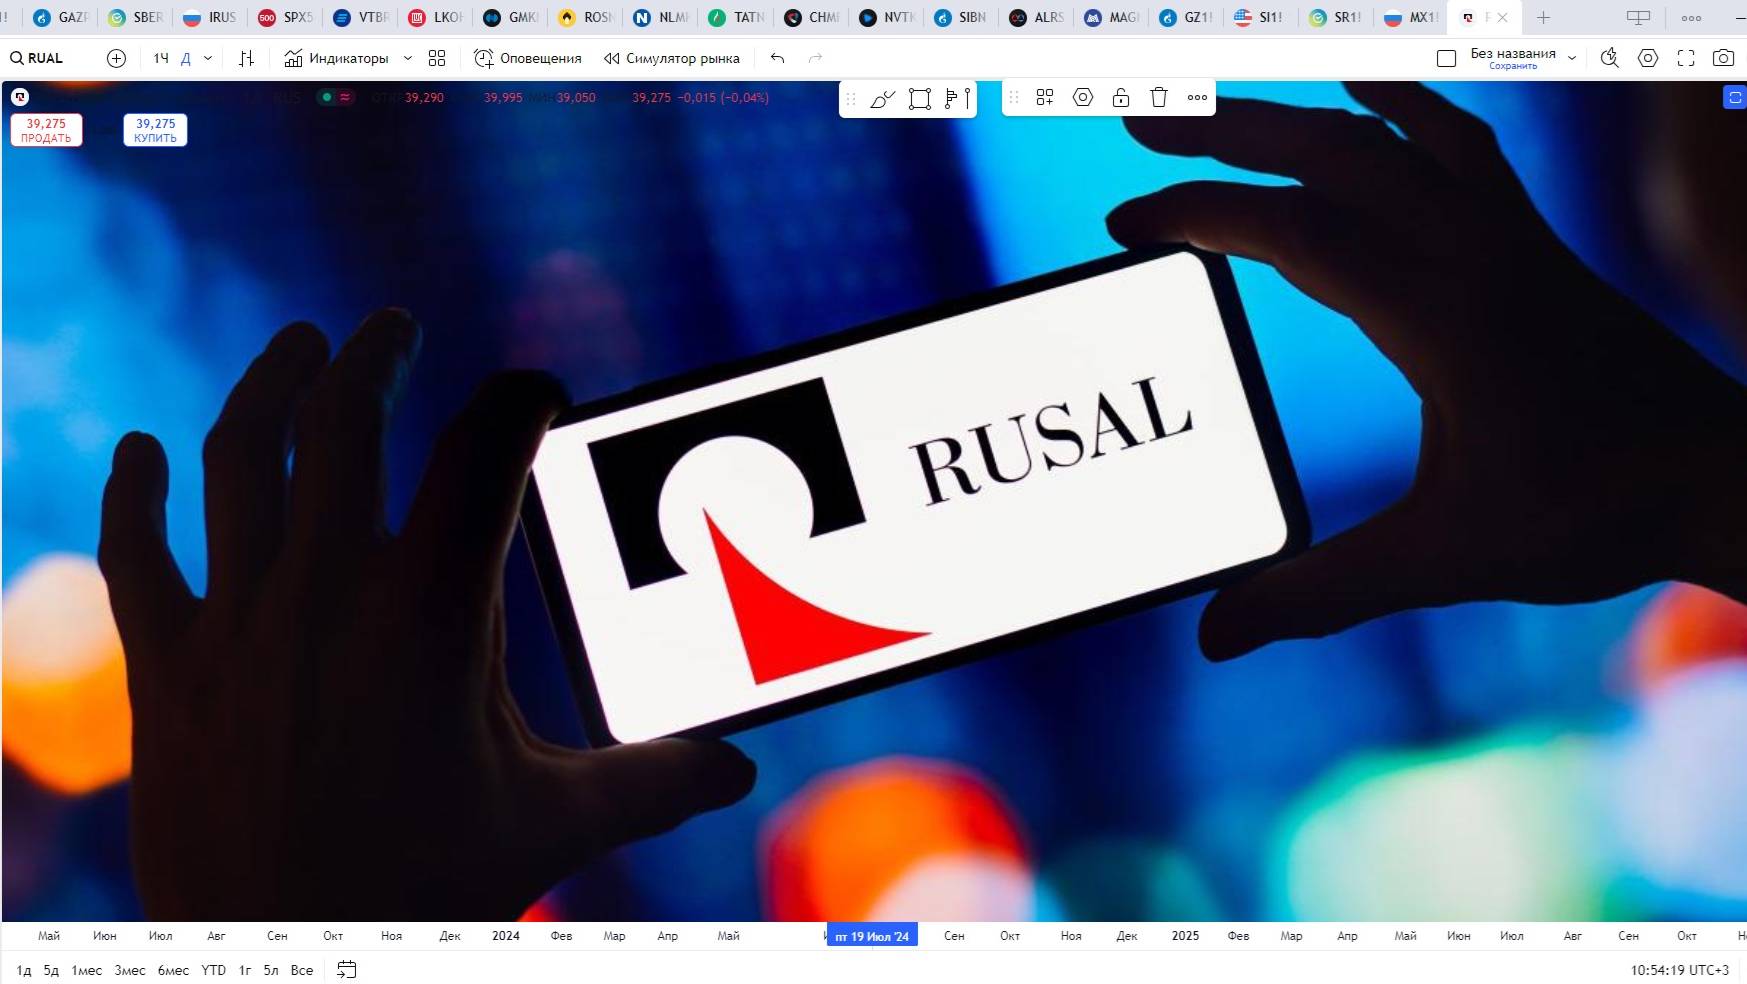
Task: Open the chart layout selector square
Action: tap(1446, 58)
